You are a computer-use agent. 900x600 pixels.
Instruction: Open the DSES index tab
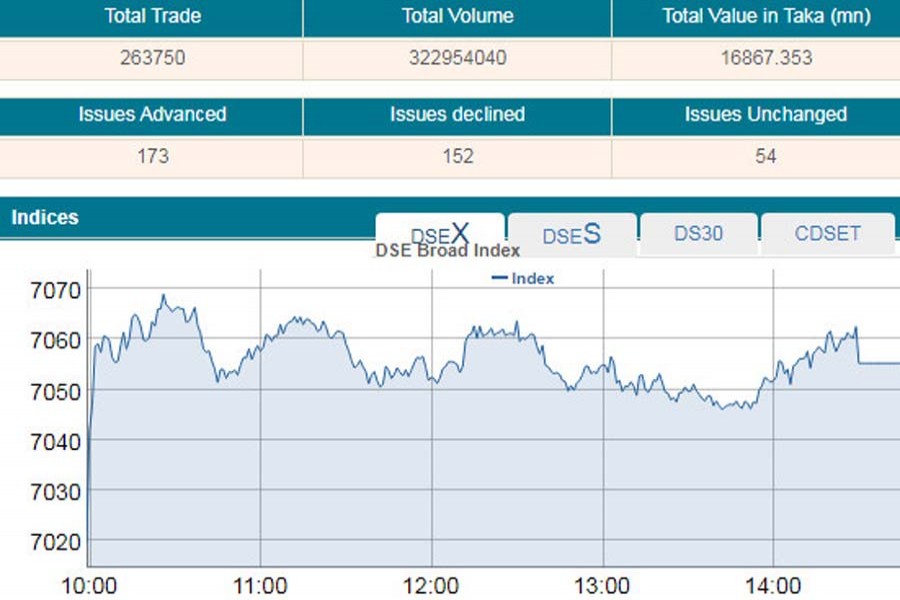(571, 235)
